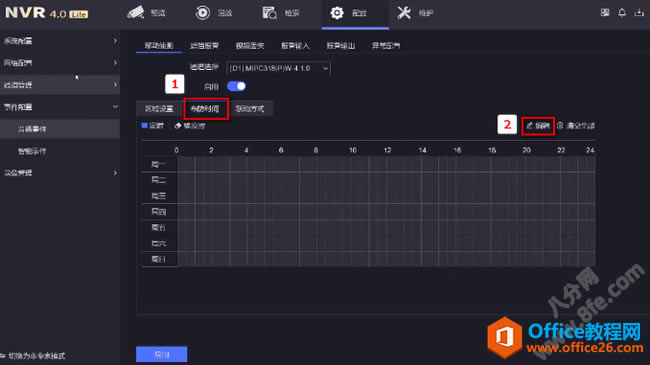
Task: Switch to the Alarm Input tab
Action: pos(295,46)
